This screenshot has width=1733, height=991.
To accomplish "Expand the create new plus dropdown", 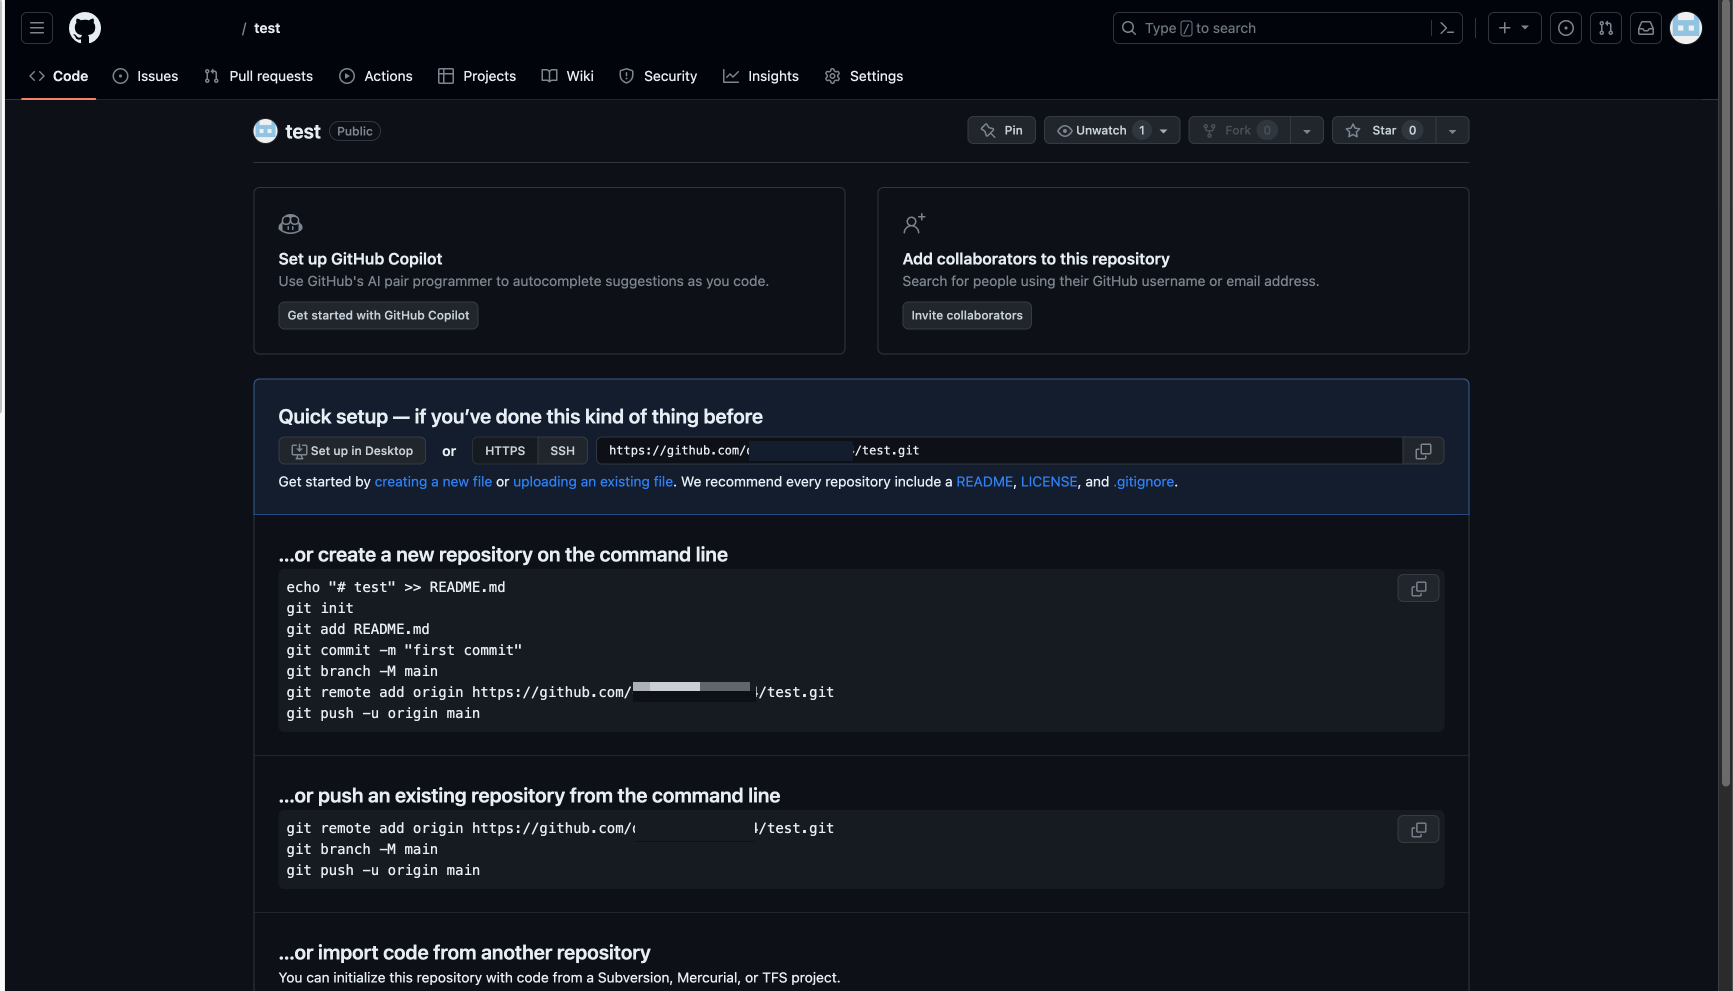I will [1514, 28].
